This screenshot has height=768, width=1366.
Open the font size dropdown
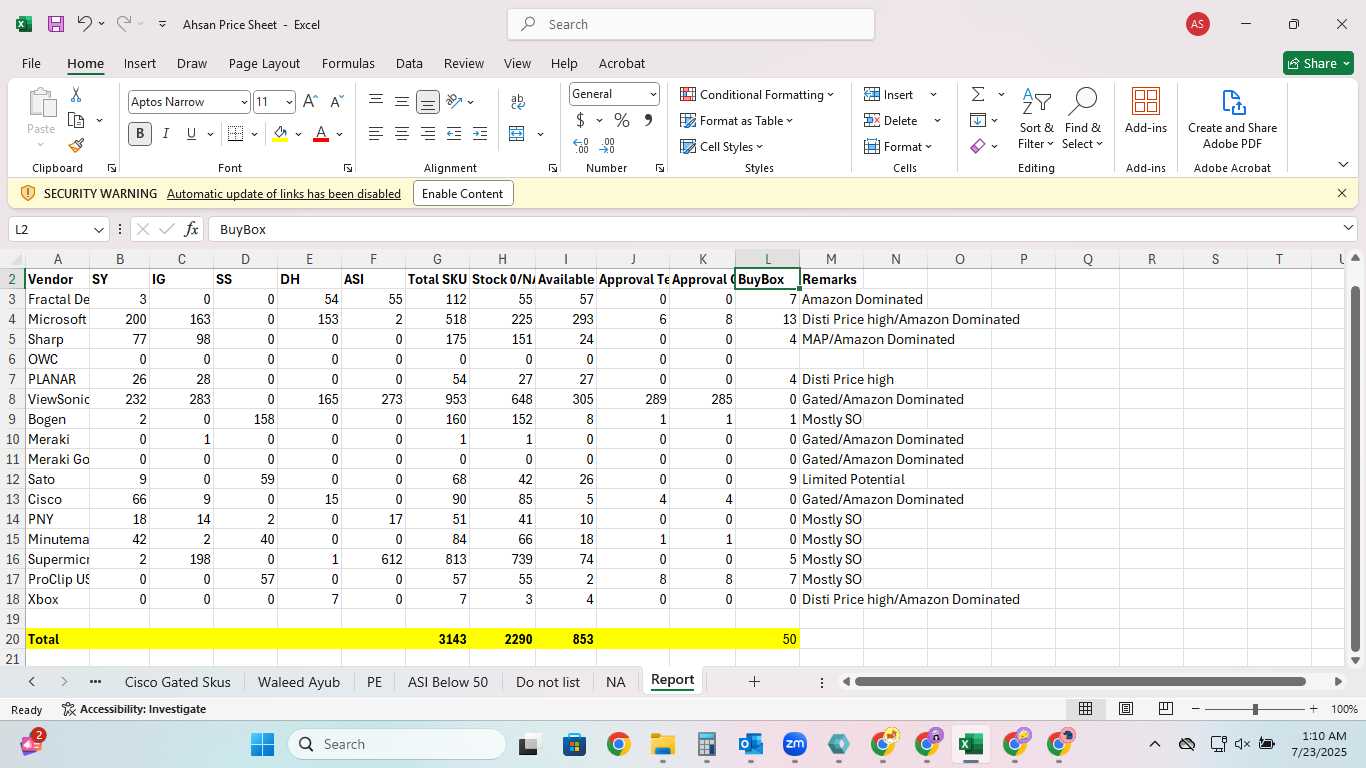click(x=289, y=102)
